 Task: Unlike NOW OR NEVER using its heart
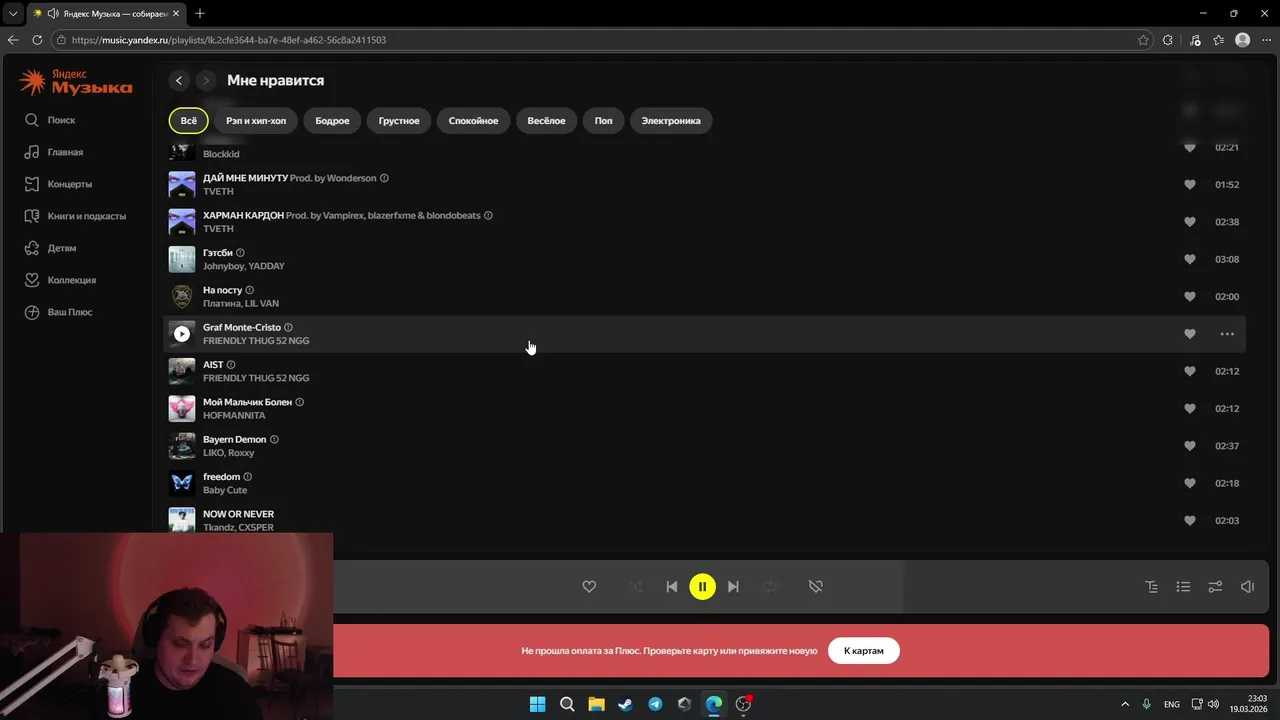1190,521
